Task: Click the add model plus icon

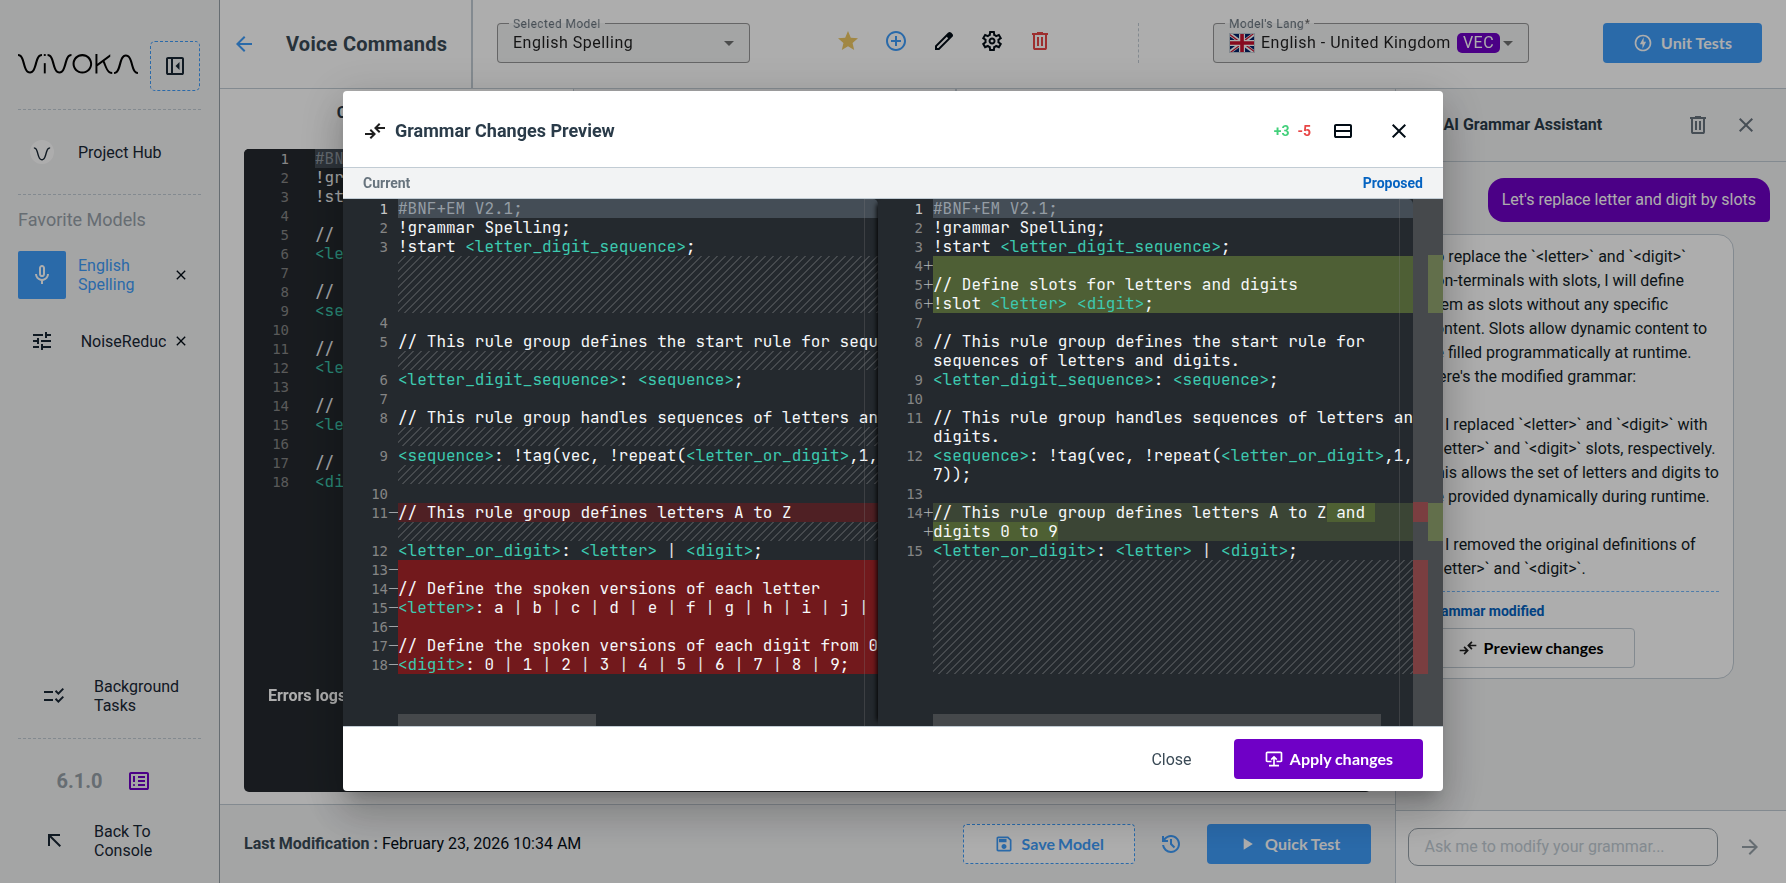Action: coord(896,41)
